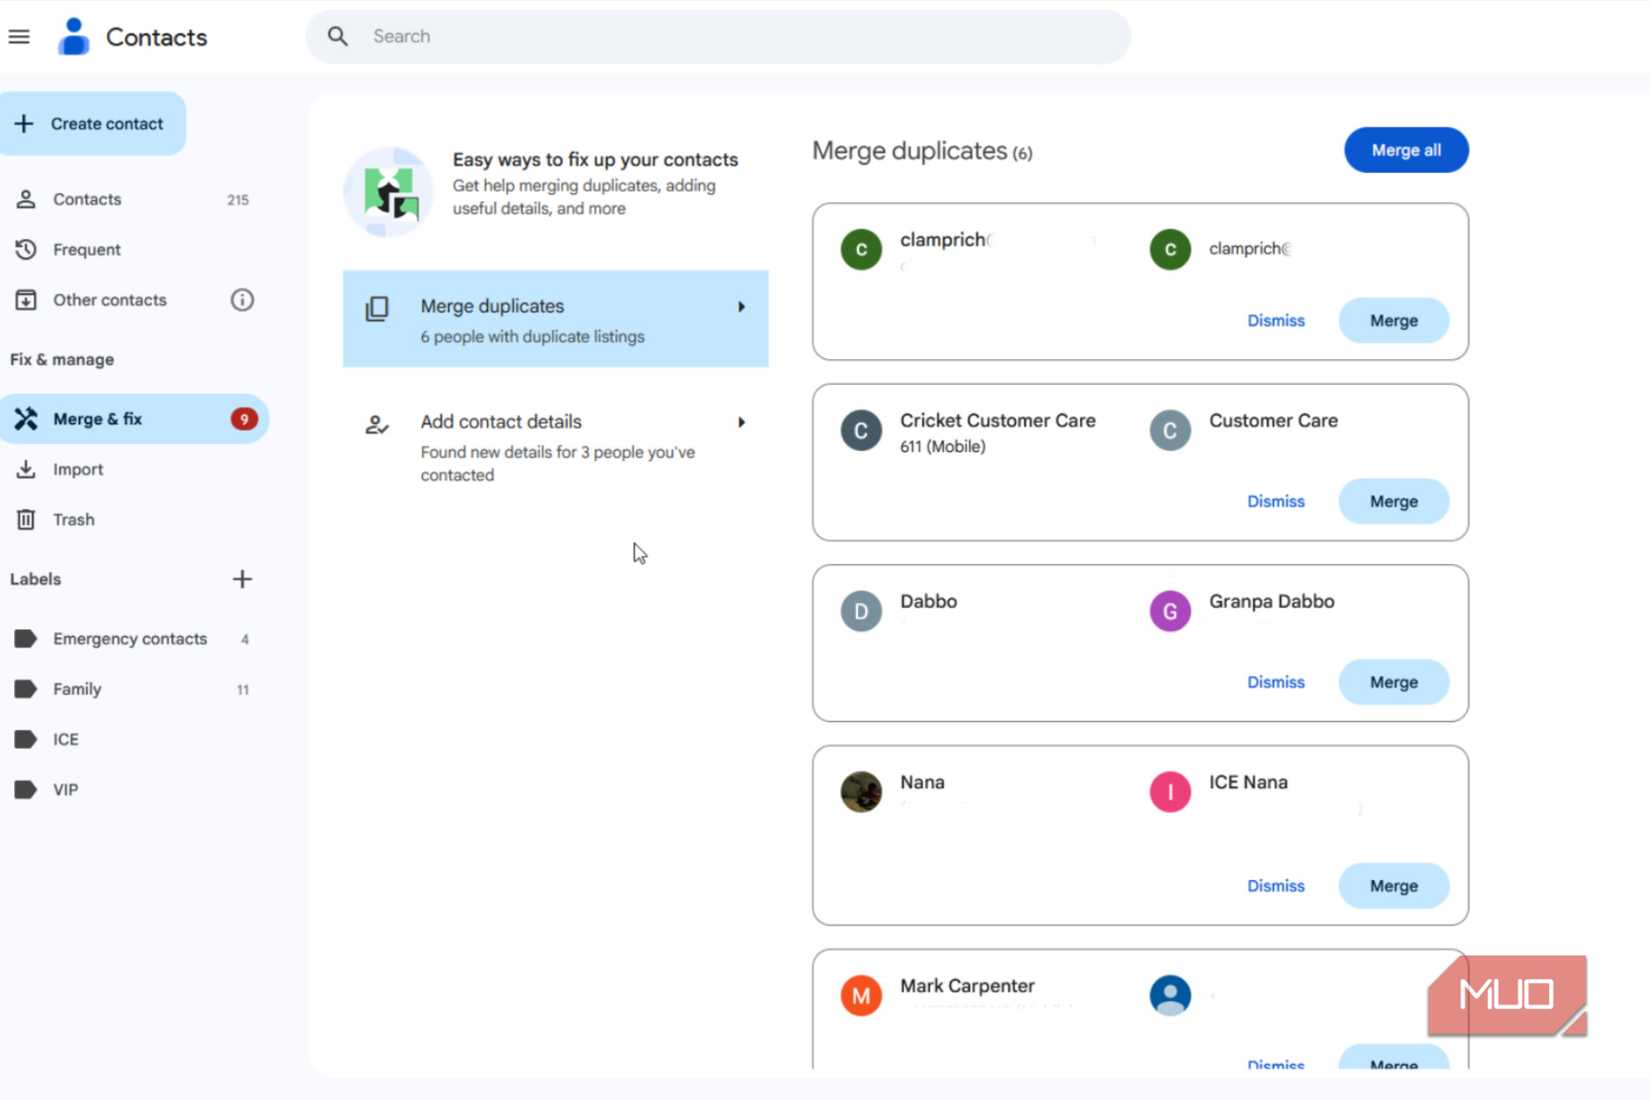Image resolution: width=1650 pixels, height=1100 pixels.
Task: Click the Other contacts archive icon
Action: (x=26, y=299)
